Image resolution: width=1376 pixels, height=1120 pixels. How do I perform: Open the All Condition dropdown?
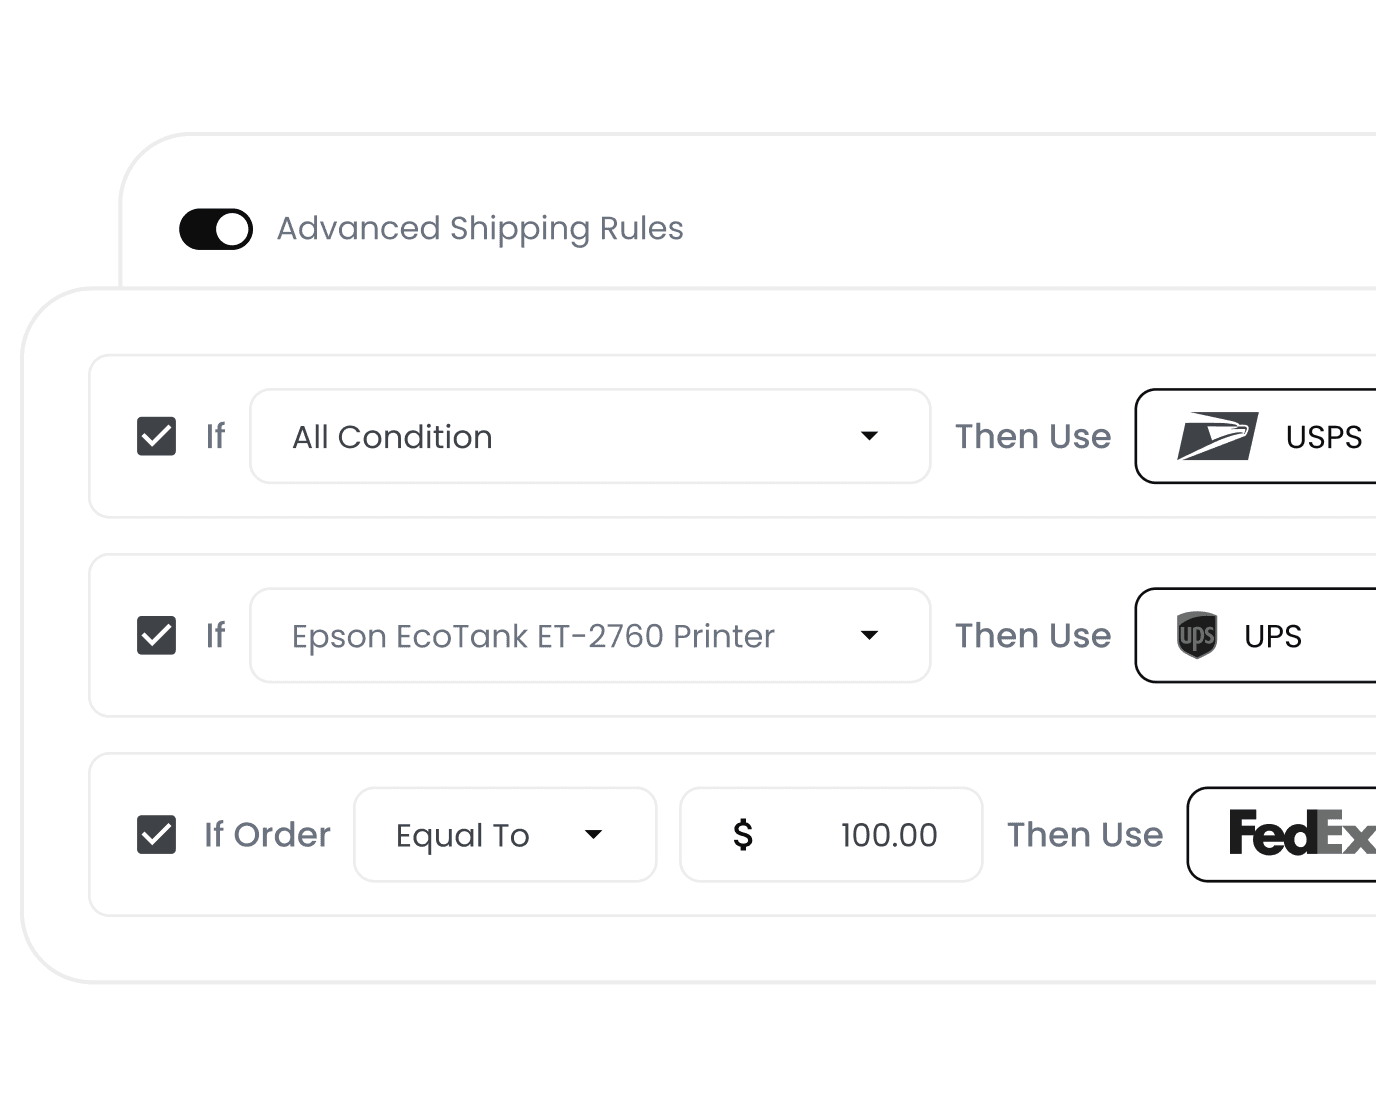tap(589, 436)
